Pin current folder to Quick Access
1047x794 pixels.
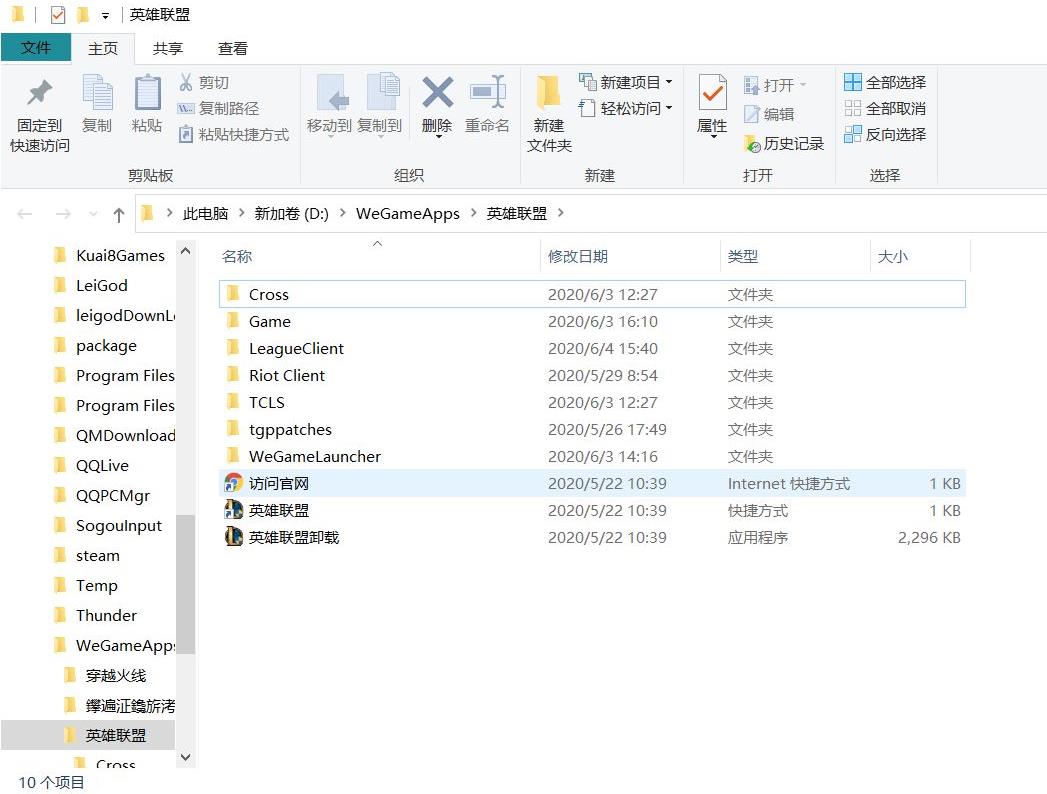click(x=38, y=110)
